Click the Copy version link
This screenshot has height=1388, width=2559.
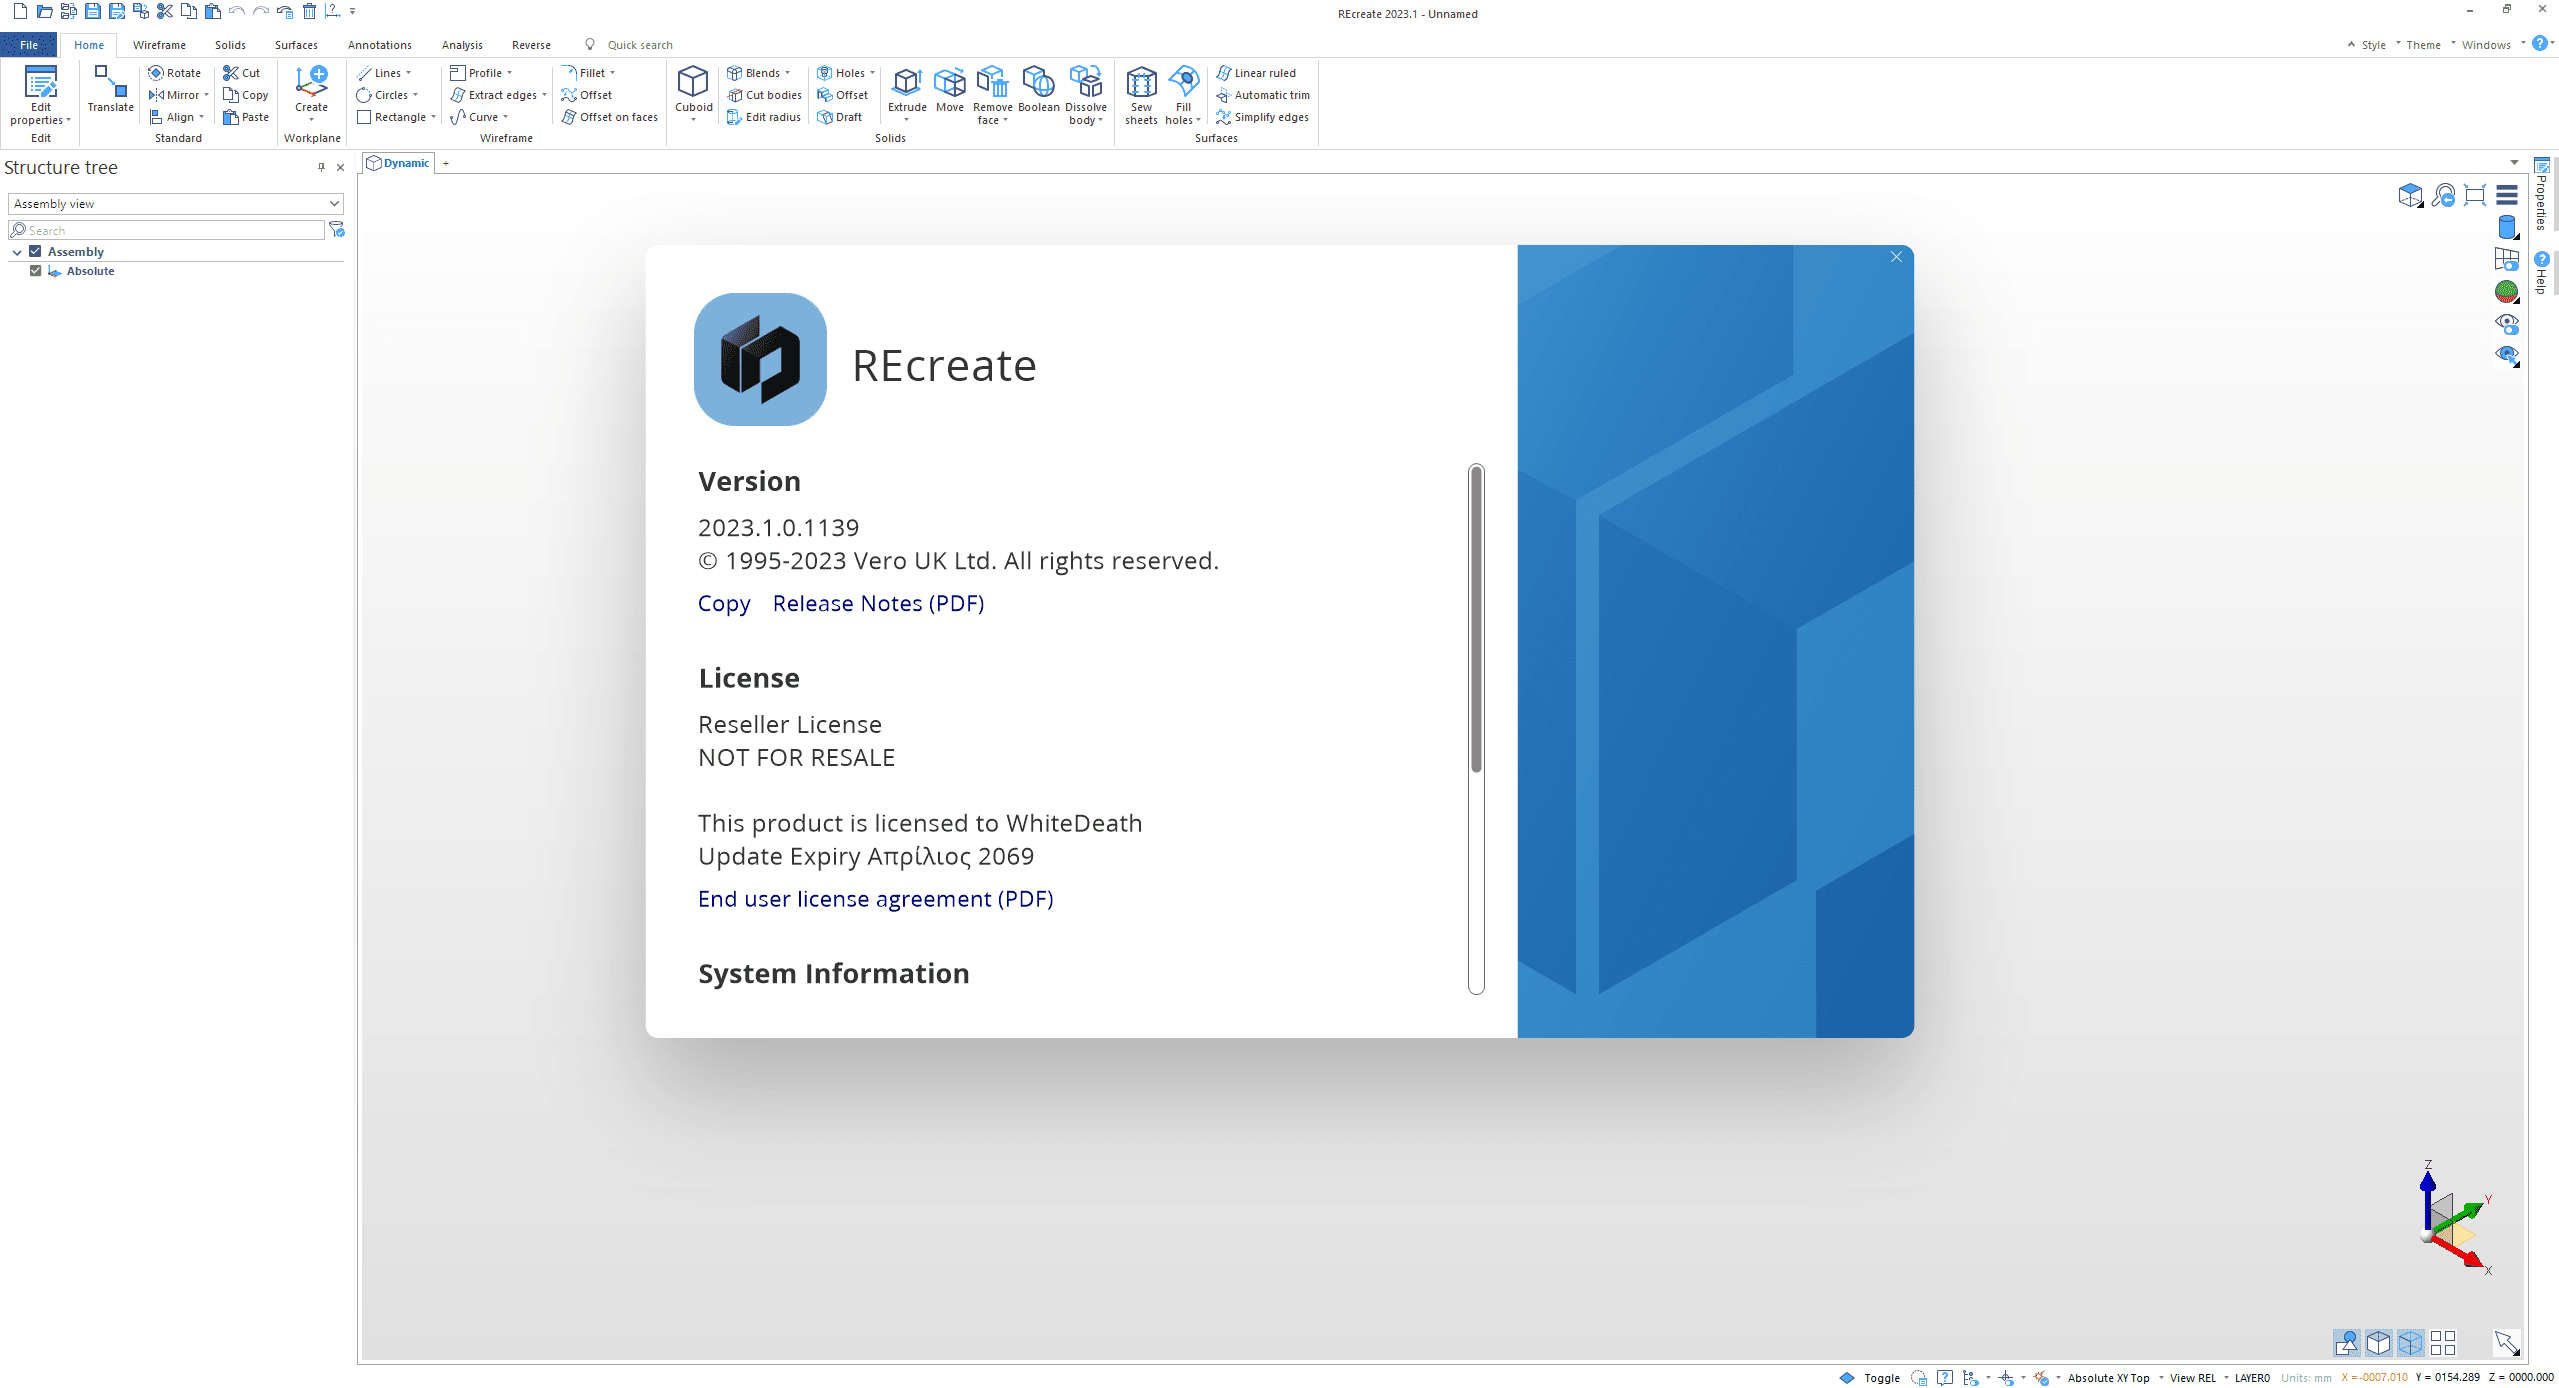point(723,604)
